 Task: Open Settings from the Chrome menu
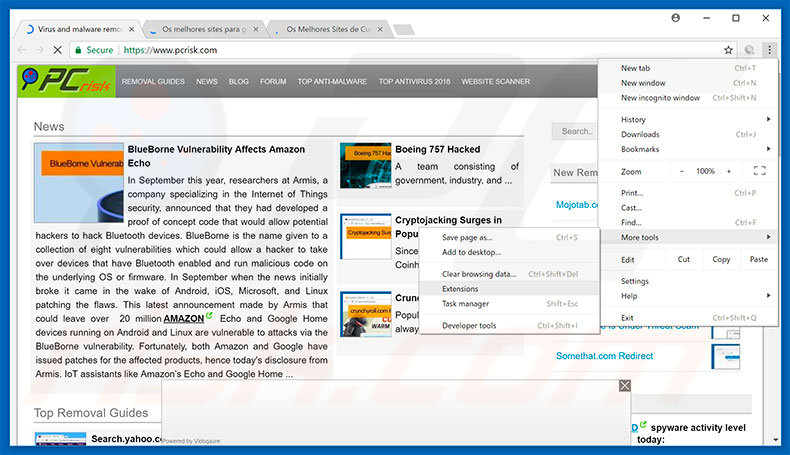point(688,281)
